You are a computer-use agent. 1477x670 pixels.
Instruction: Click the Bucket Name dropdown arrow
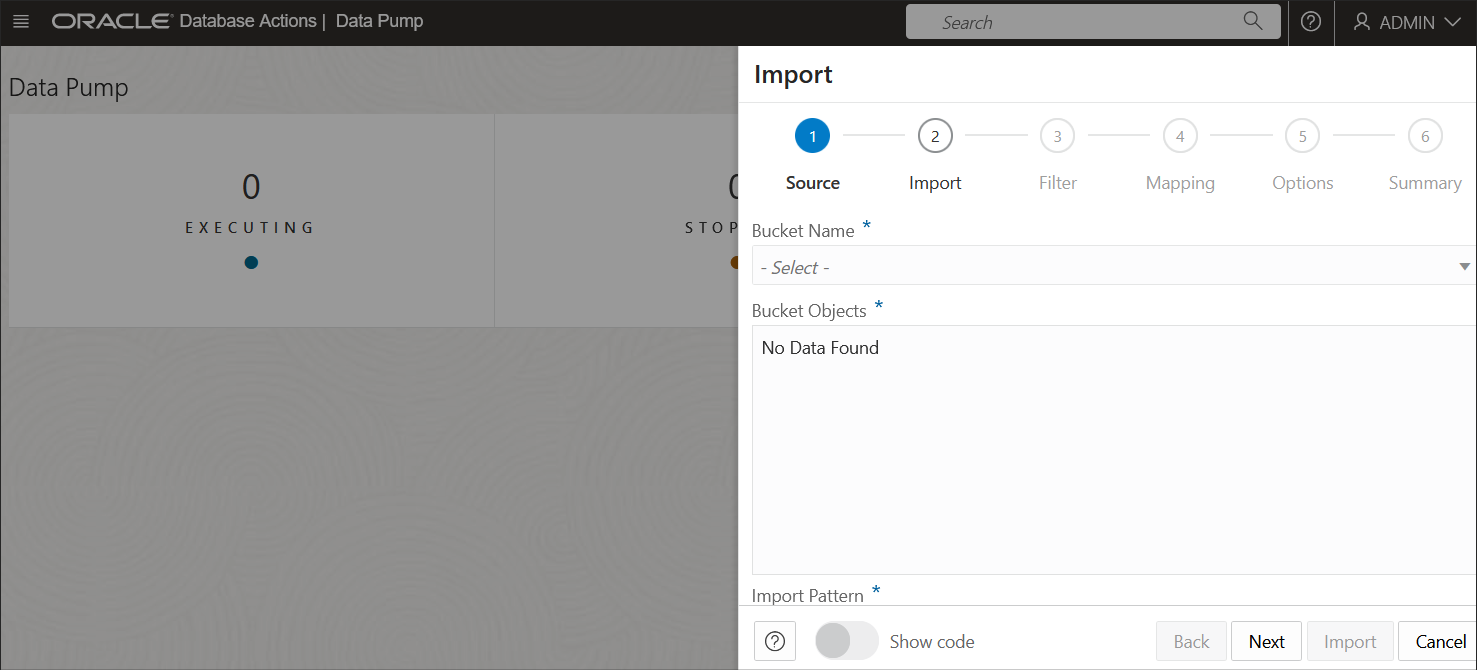click(1464, 267)
